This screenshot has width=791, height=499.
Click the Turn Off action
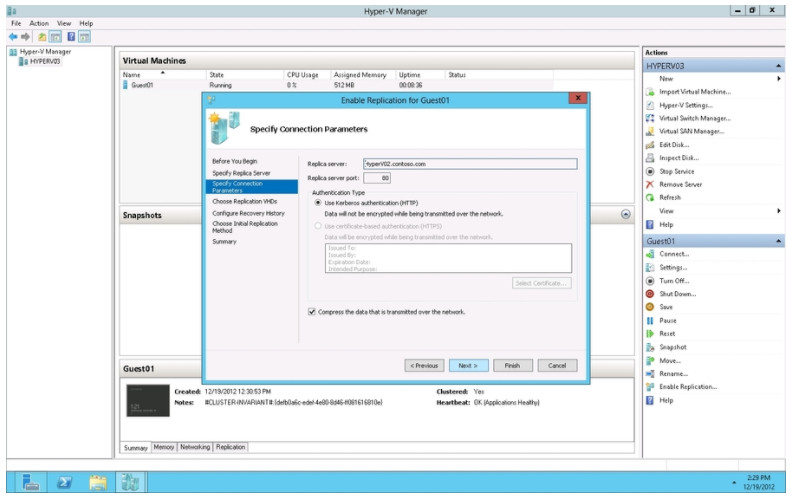674,281
